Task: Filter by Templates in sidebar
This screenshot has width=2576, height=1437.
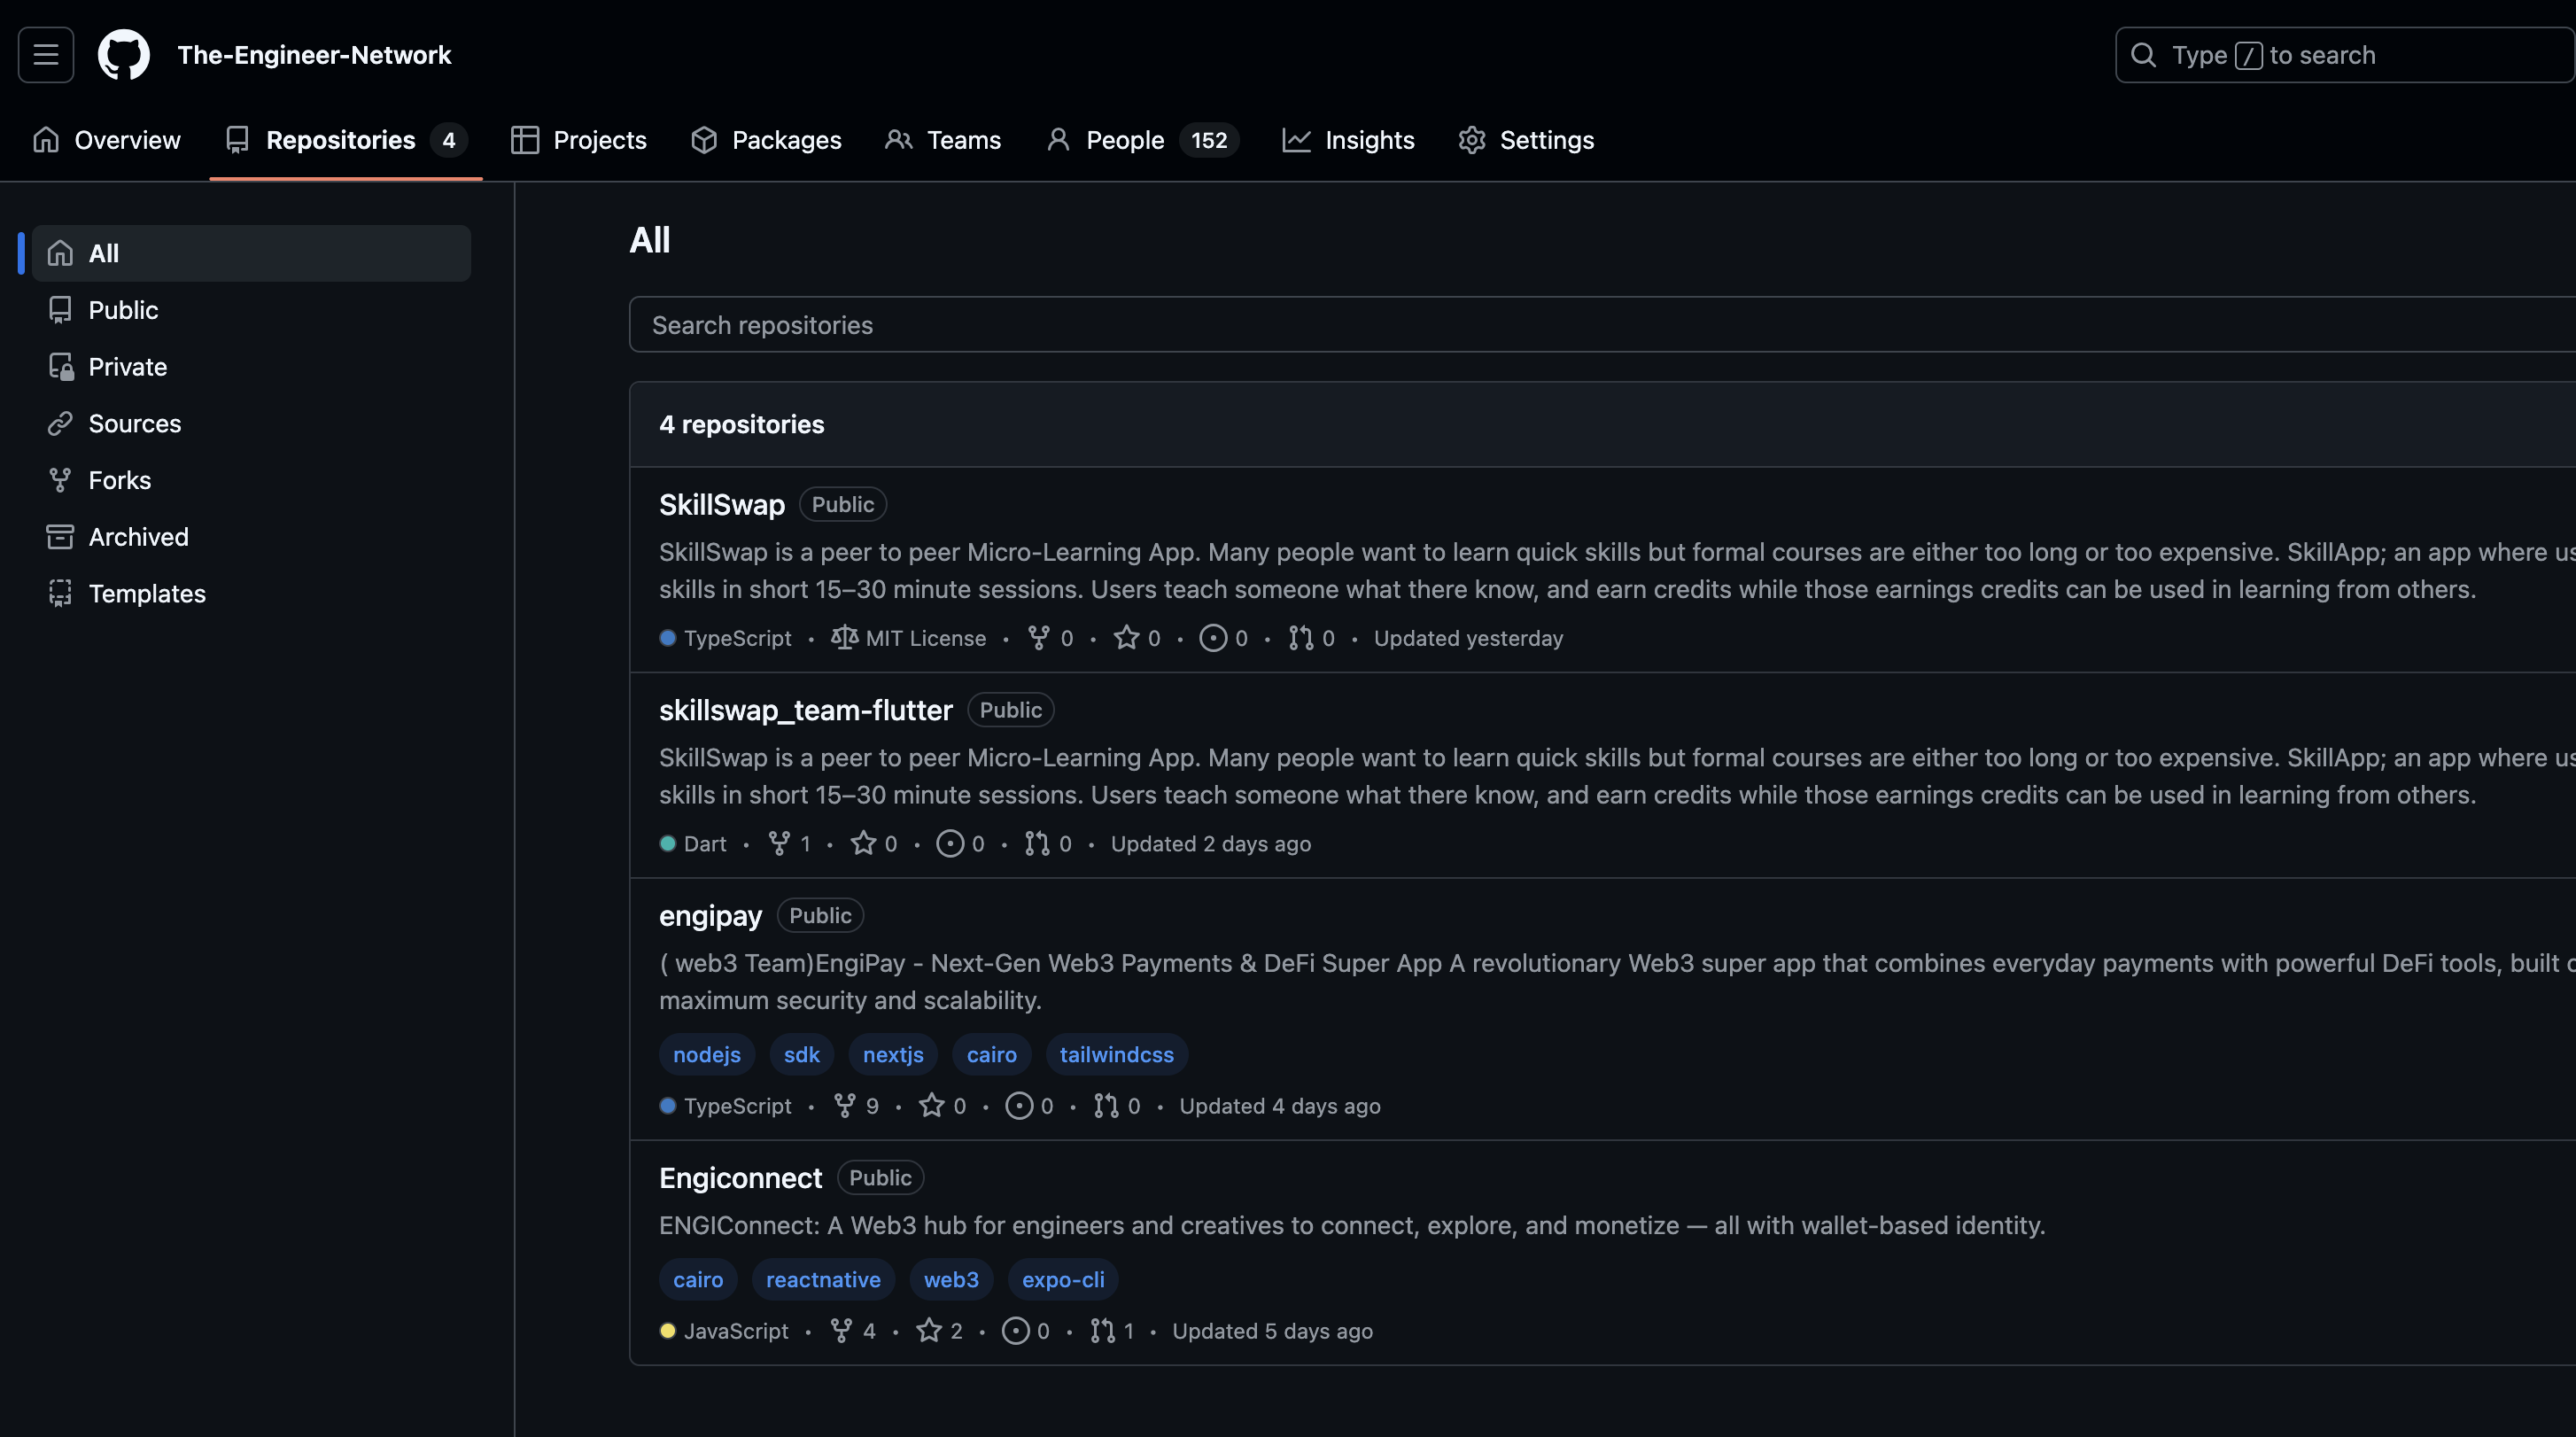Action: coord(147,594)
